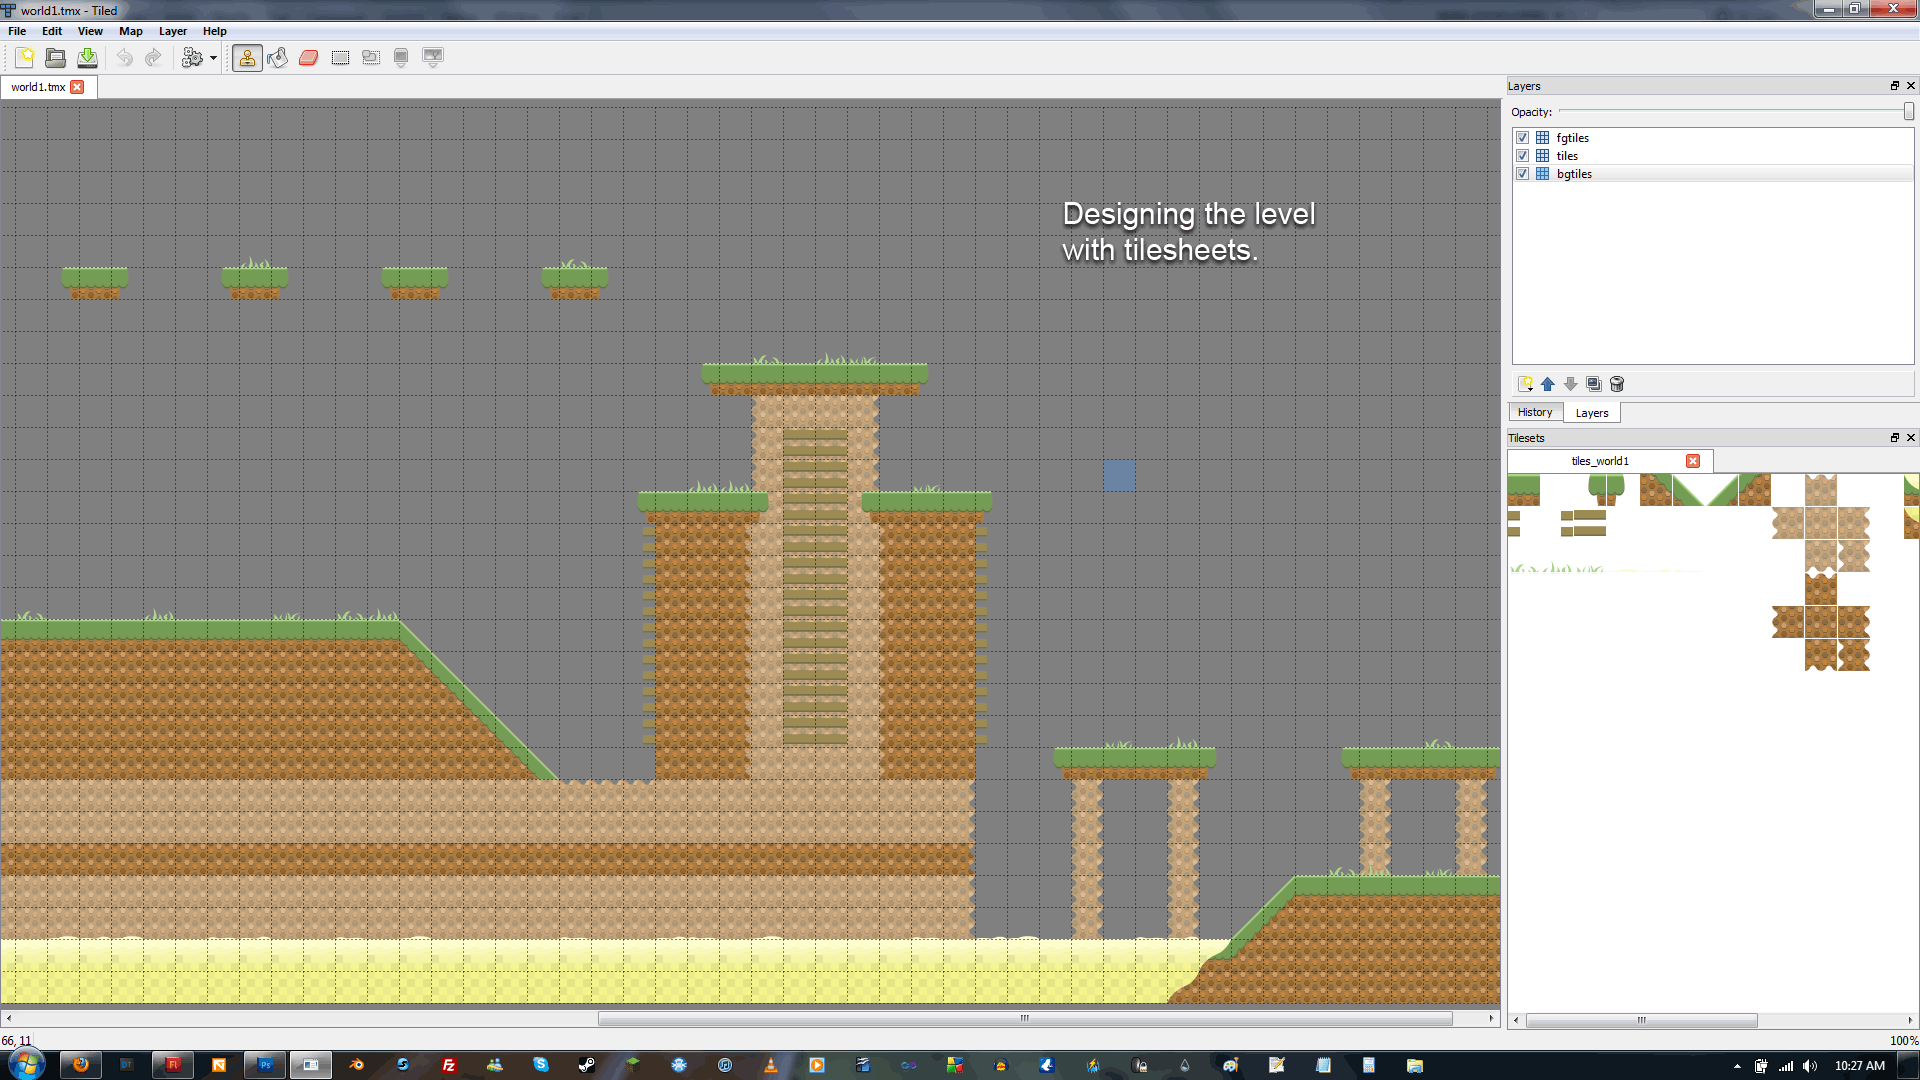Click the layer Opacity slider handle
Image resolution: width=1920 pixels, height=1080 pixels.
1909,112
